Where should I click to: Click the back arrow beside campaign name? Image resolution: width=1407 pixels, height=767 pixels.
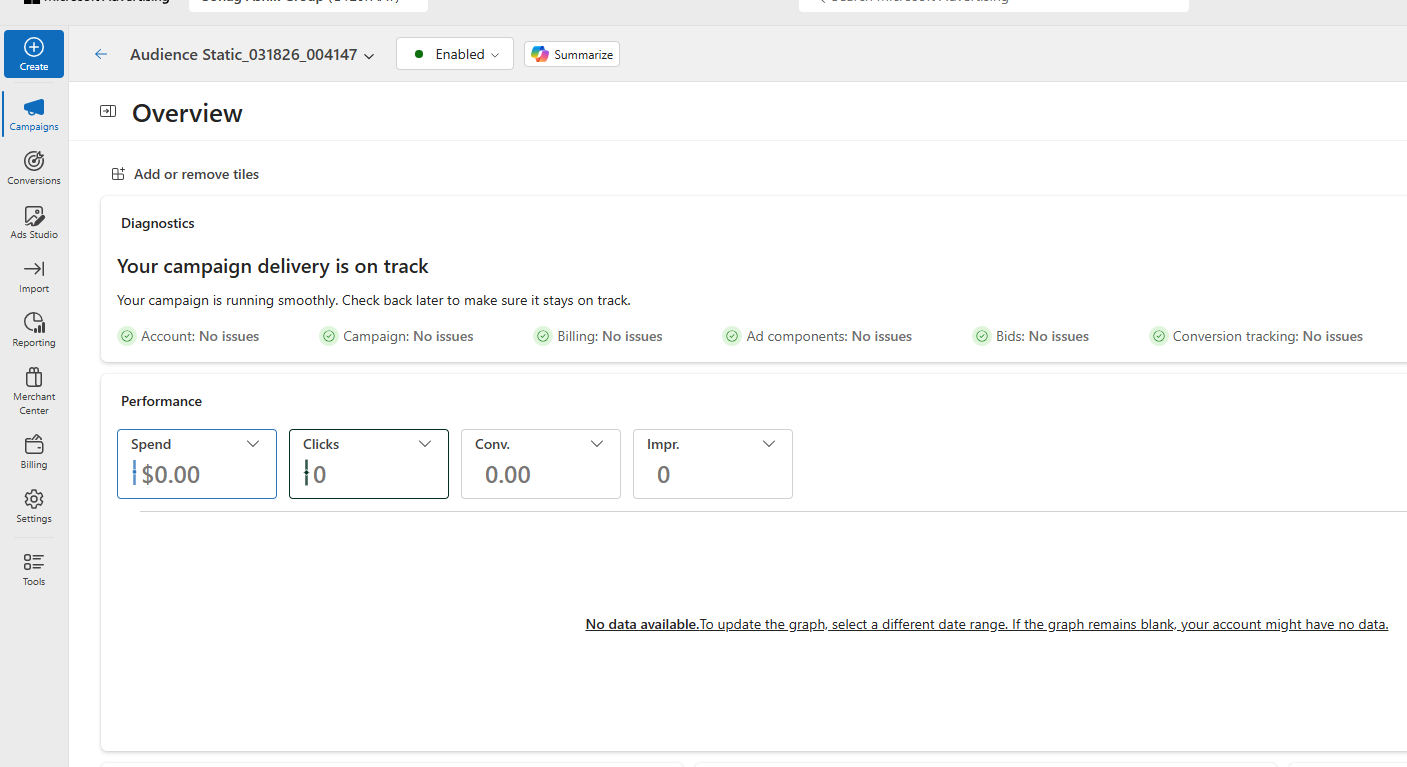[x=101, y=55]
